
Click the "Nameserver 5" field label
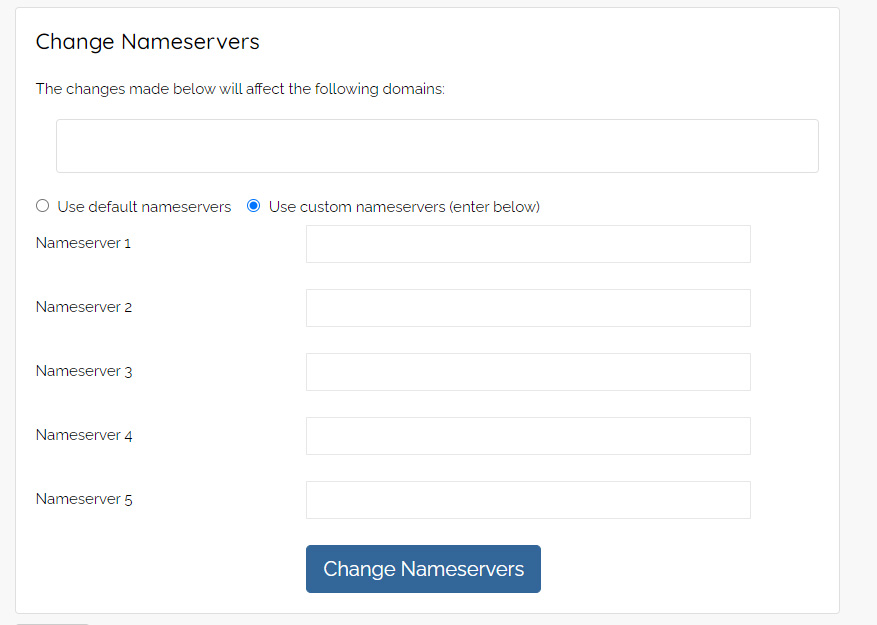tap(84, 499)
